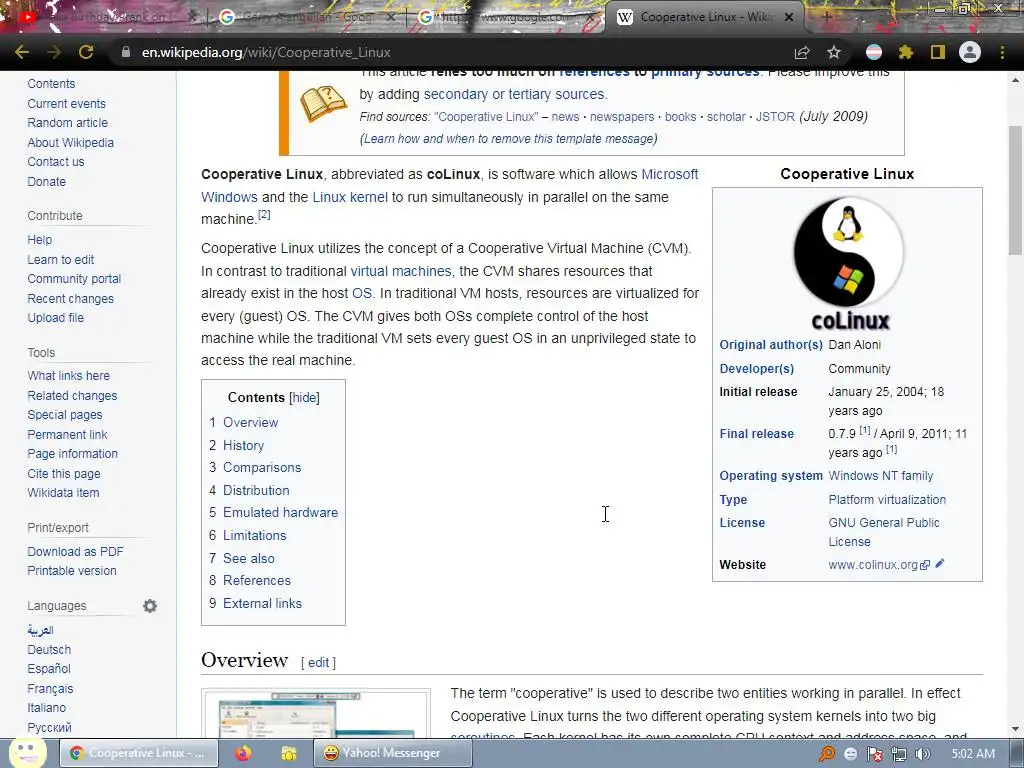The height and width of the screenshot is (768, 1024).
Task: Open language settings gear icon
Action: [150, 606]
